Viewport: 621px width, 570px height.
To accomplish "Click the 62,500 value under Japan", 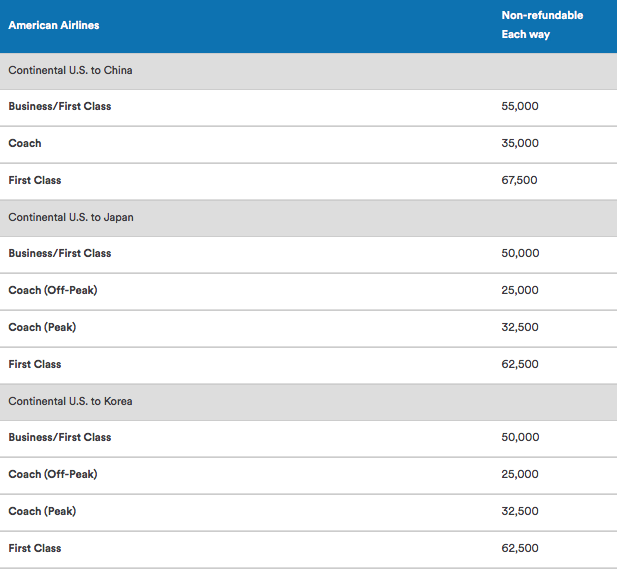I will tap(520, 364).
